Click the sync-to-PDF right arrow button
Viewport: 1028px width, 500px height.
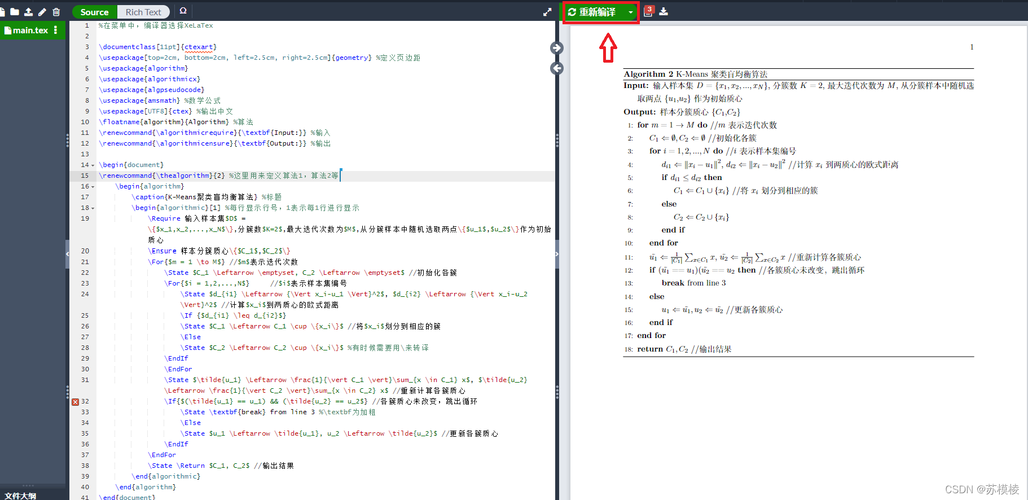click(558, 46)
